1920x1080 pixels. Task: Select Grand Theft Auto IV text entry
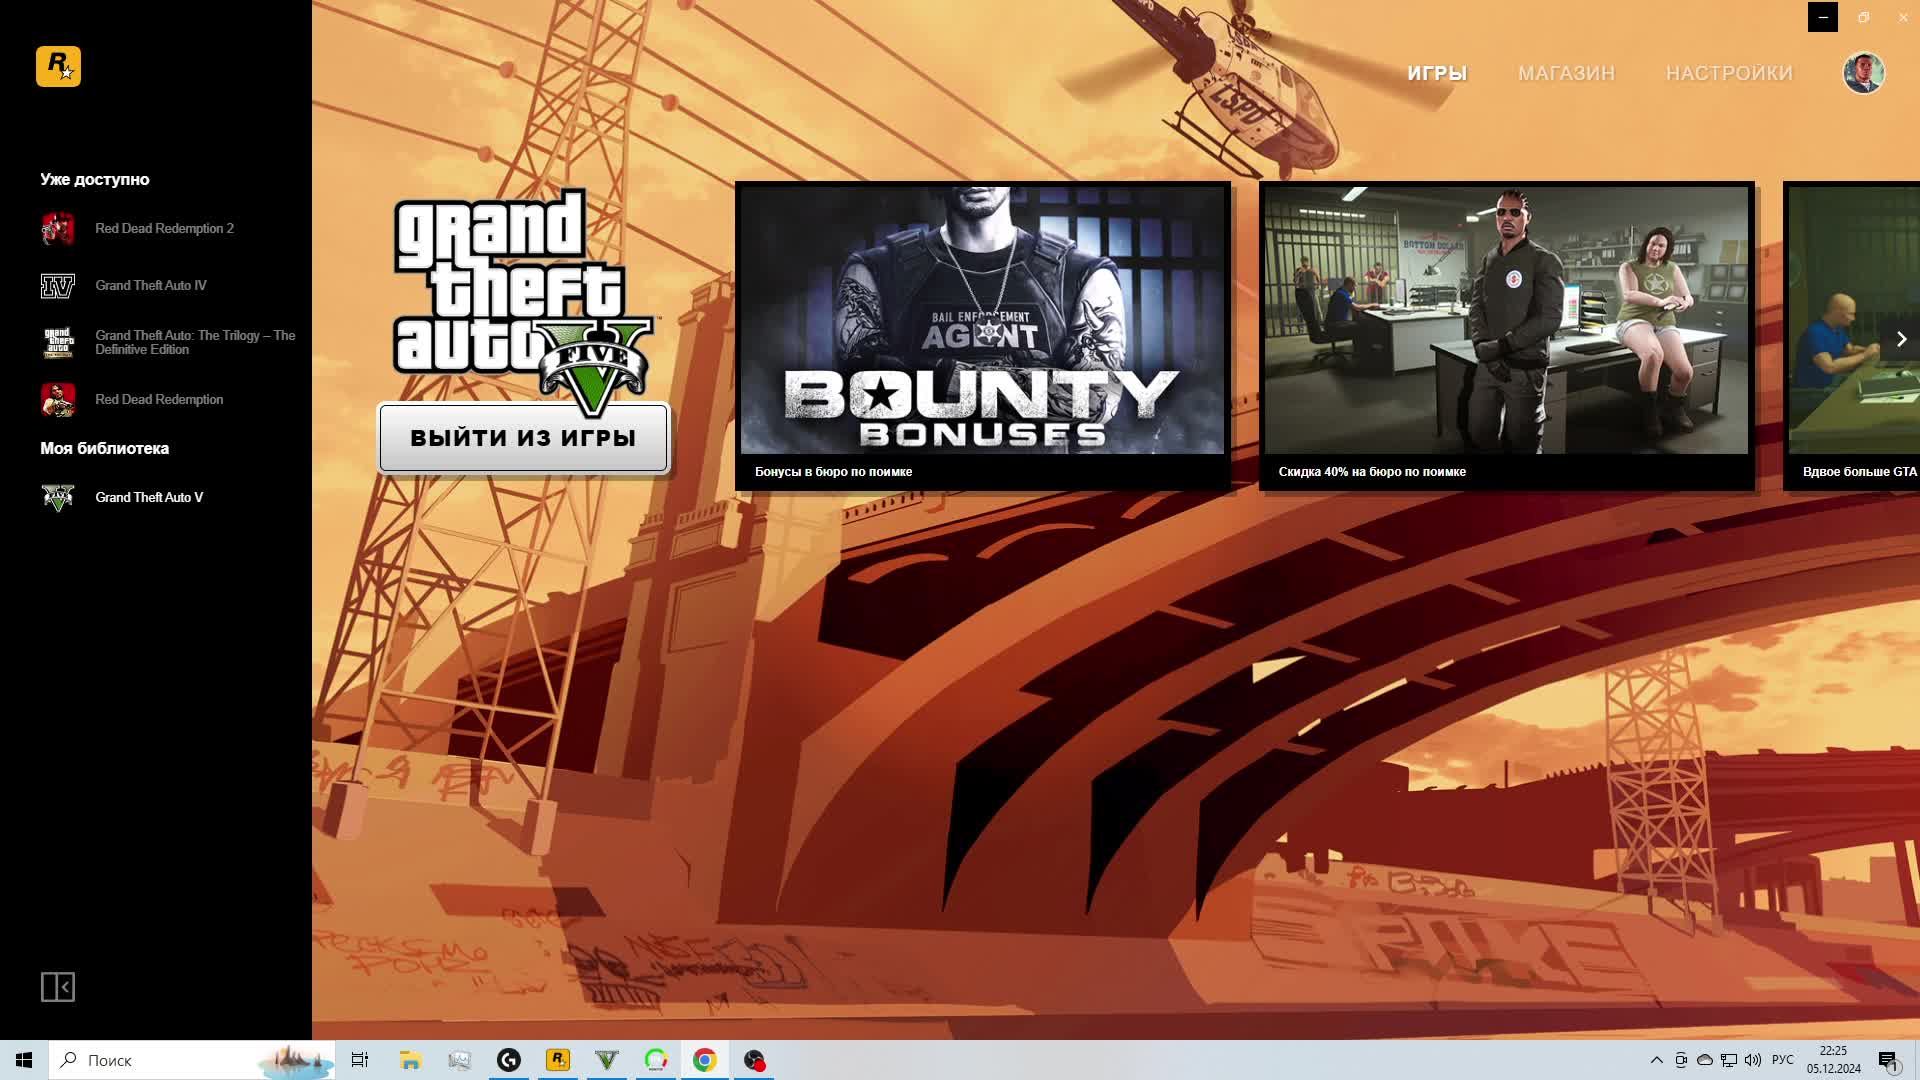(x=151, y=285)
